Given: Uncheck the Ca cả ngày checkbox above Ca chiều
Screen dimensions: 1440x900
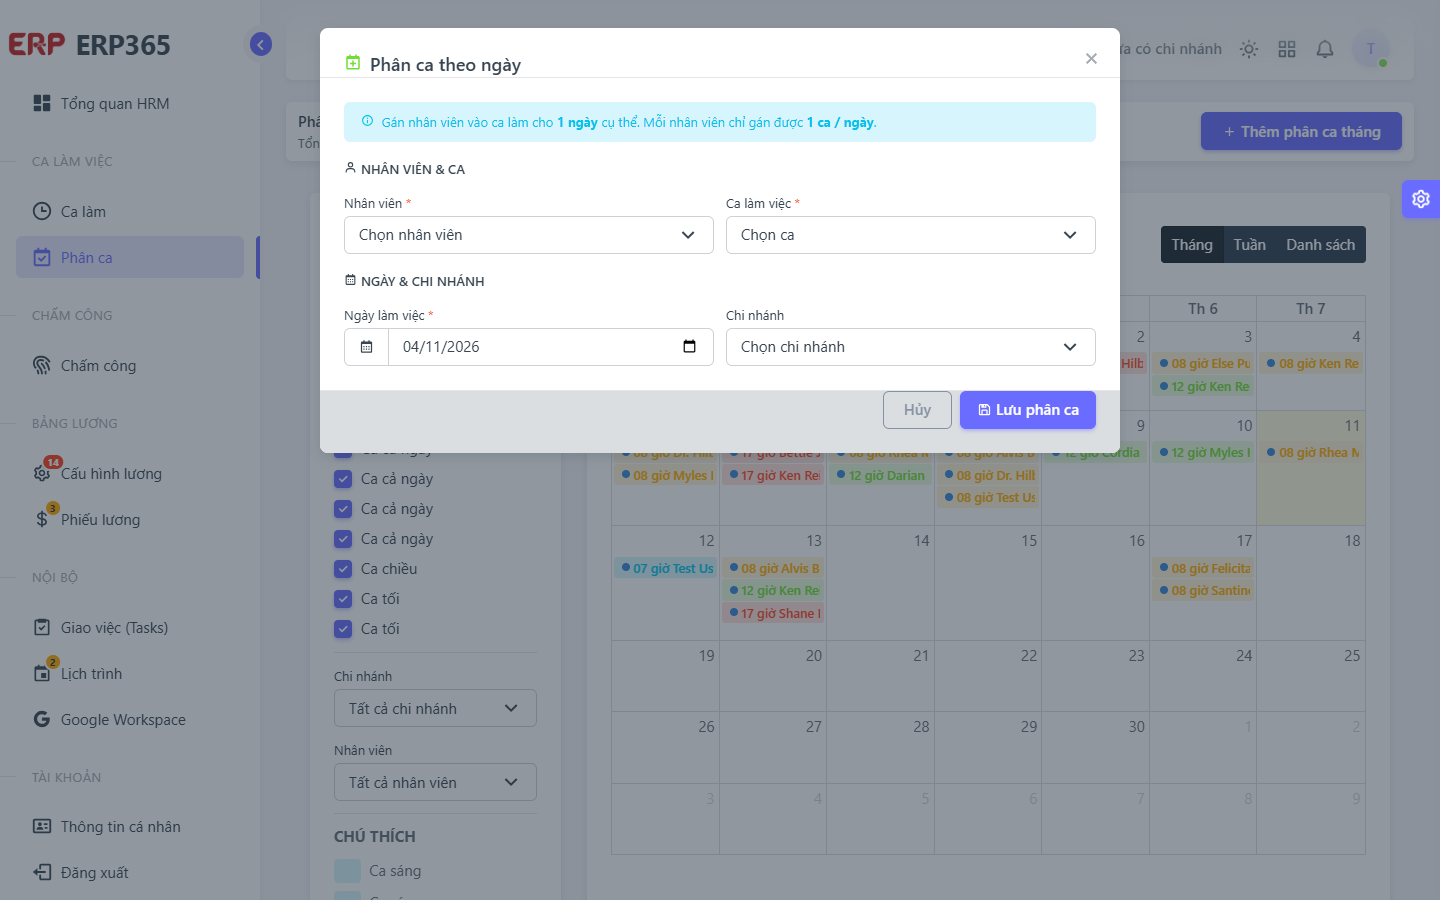Looking at the screenshot, I should (343, 539).
